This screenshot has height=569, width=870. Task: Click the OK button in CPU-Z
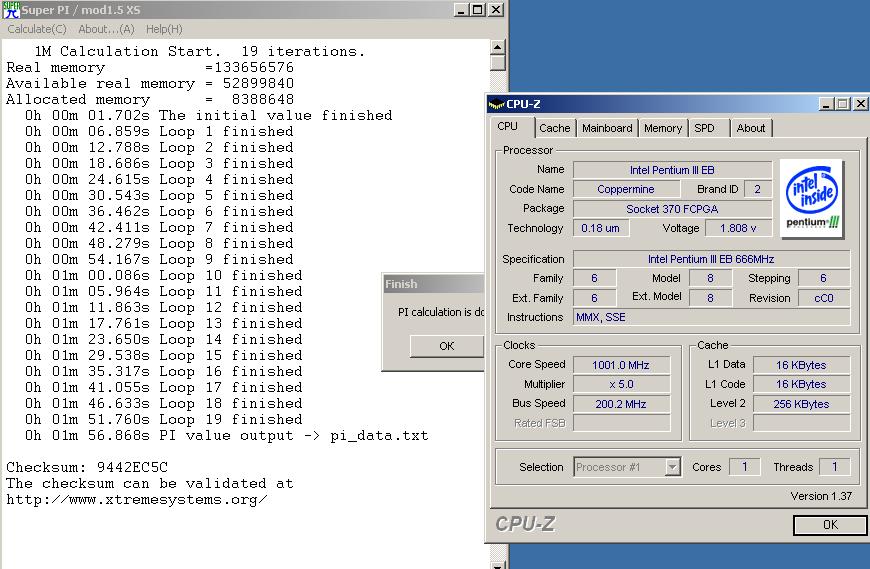830,525
